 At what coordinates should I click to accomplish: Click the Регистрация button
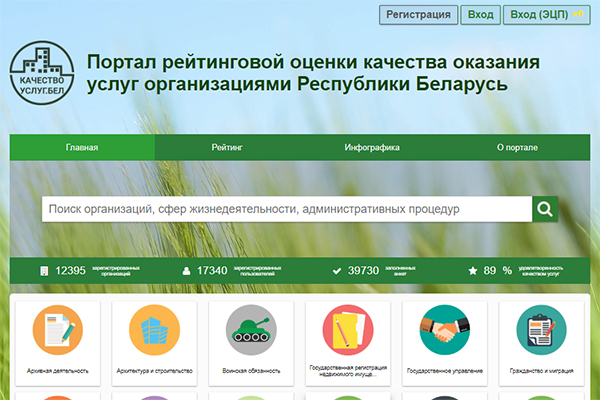(x=418, y=15)
